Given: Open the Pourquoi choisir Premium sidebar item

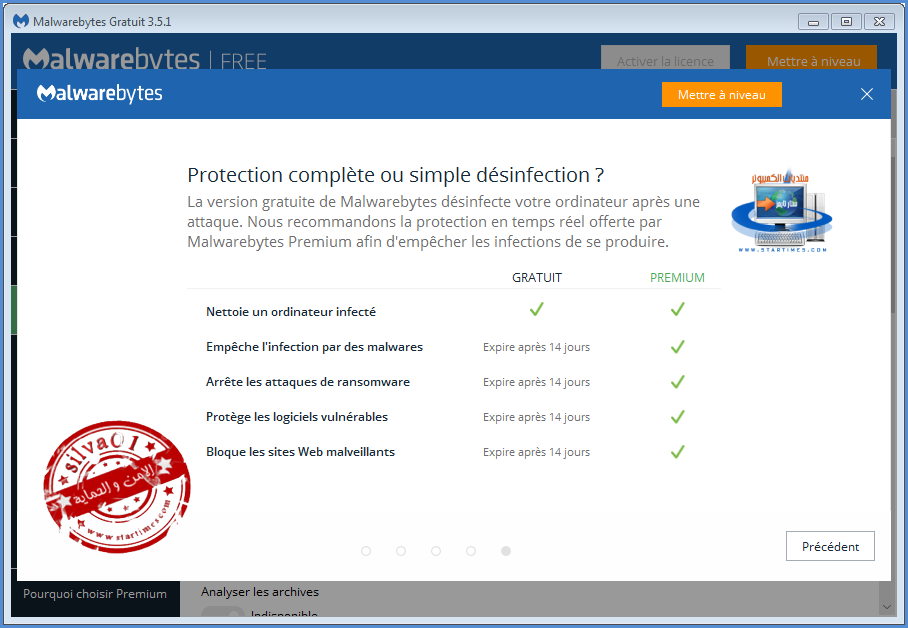Looking at the screenshot, I should point(95,594).
